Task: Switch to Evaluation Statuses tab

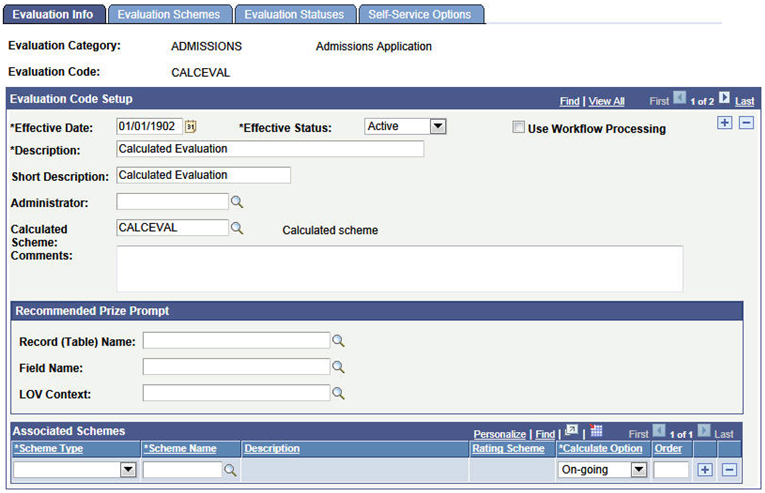Action: (x=294, y=15)
